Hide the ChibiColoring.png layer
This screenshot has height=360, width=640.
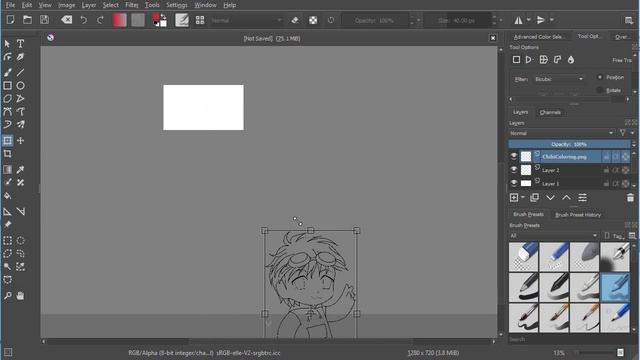point(514,156)
